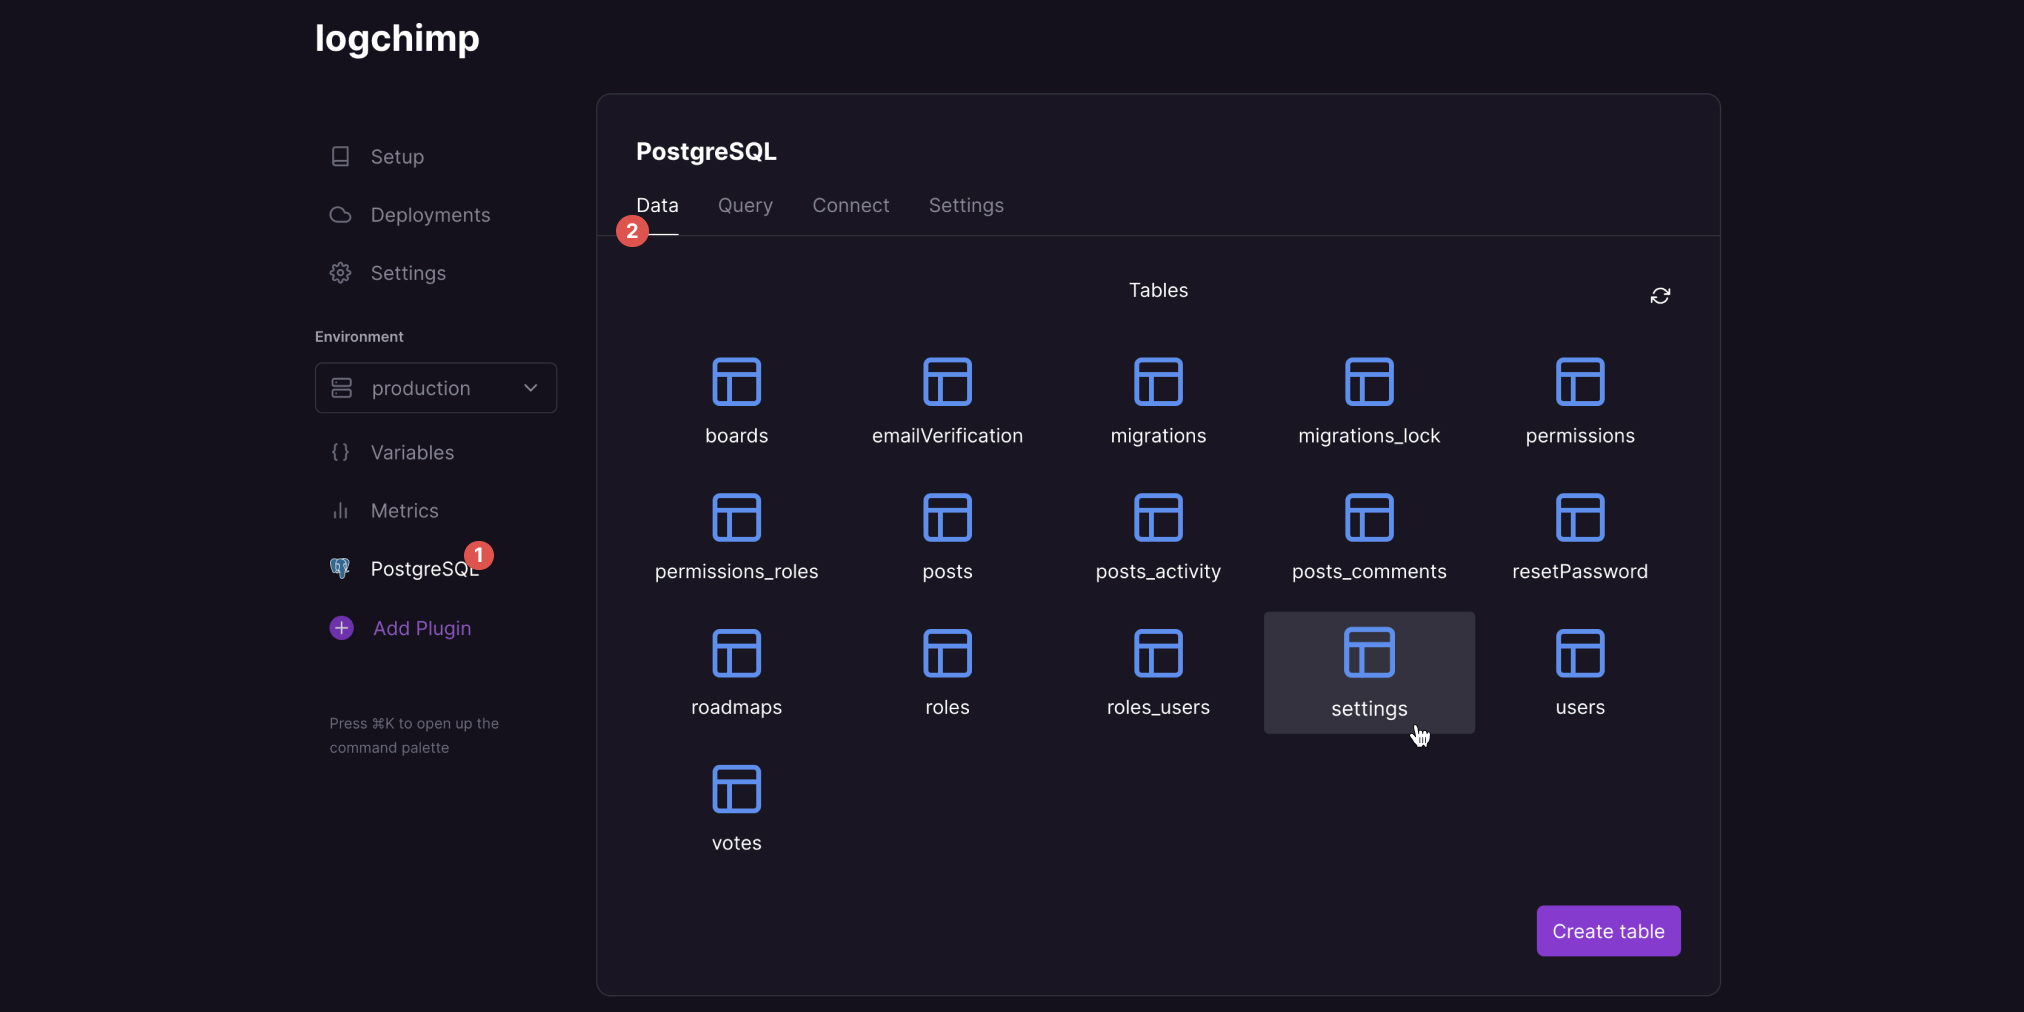2024x1012 pixels.
Task: Open the Settings tab of PostgreSQL
Action: click(966, 205)
